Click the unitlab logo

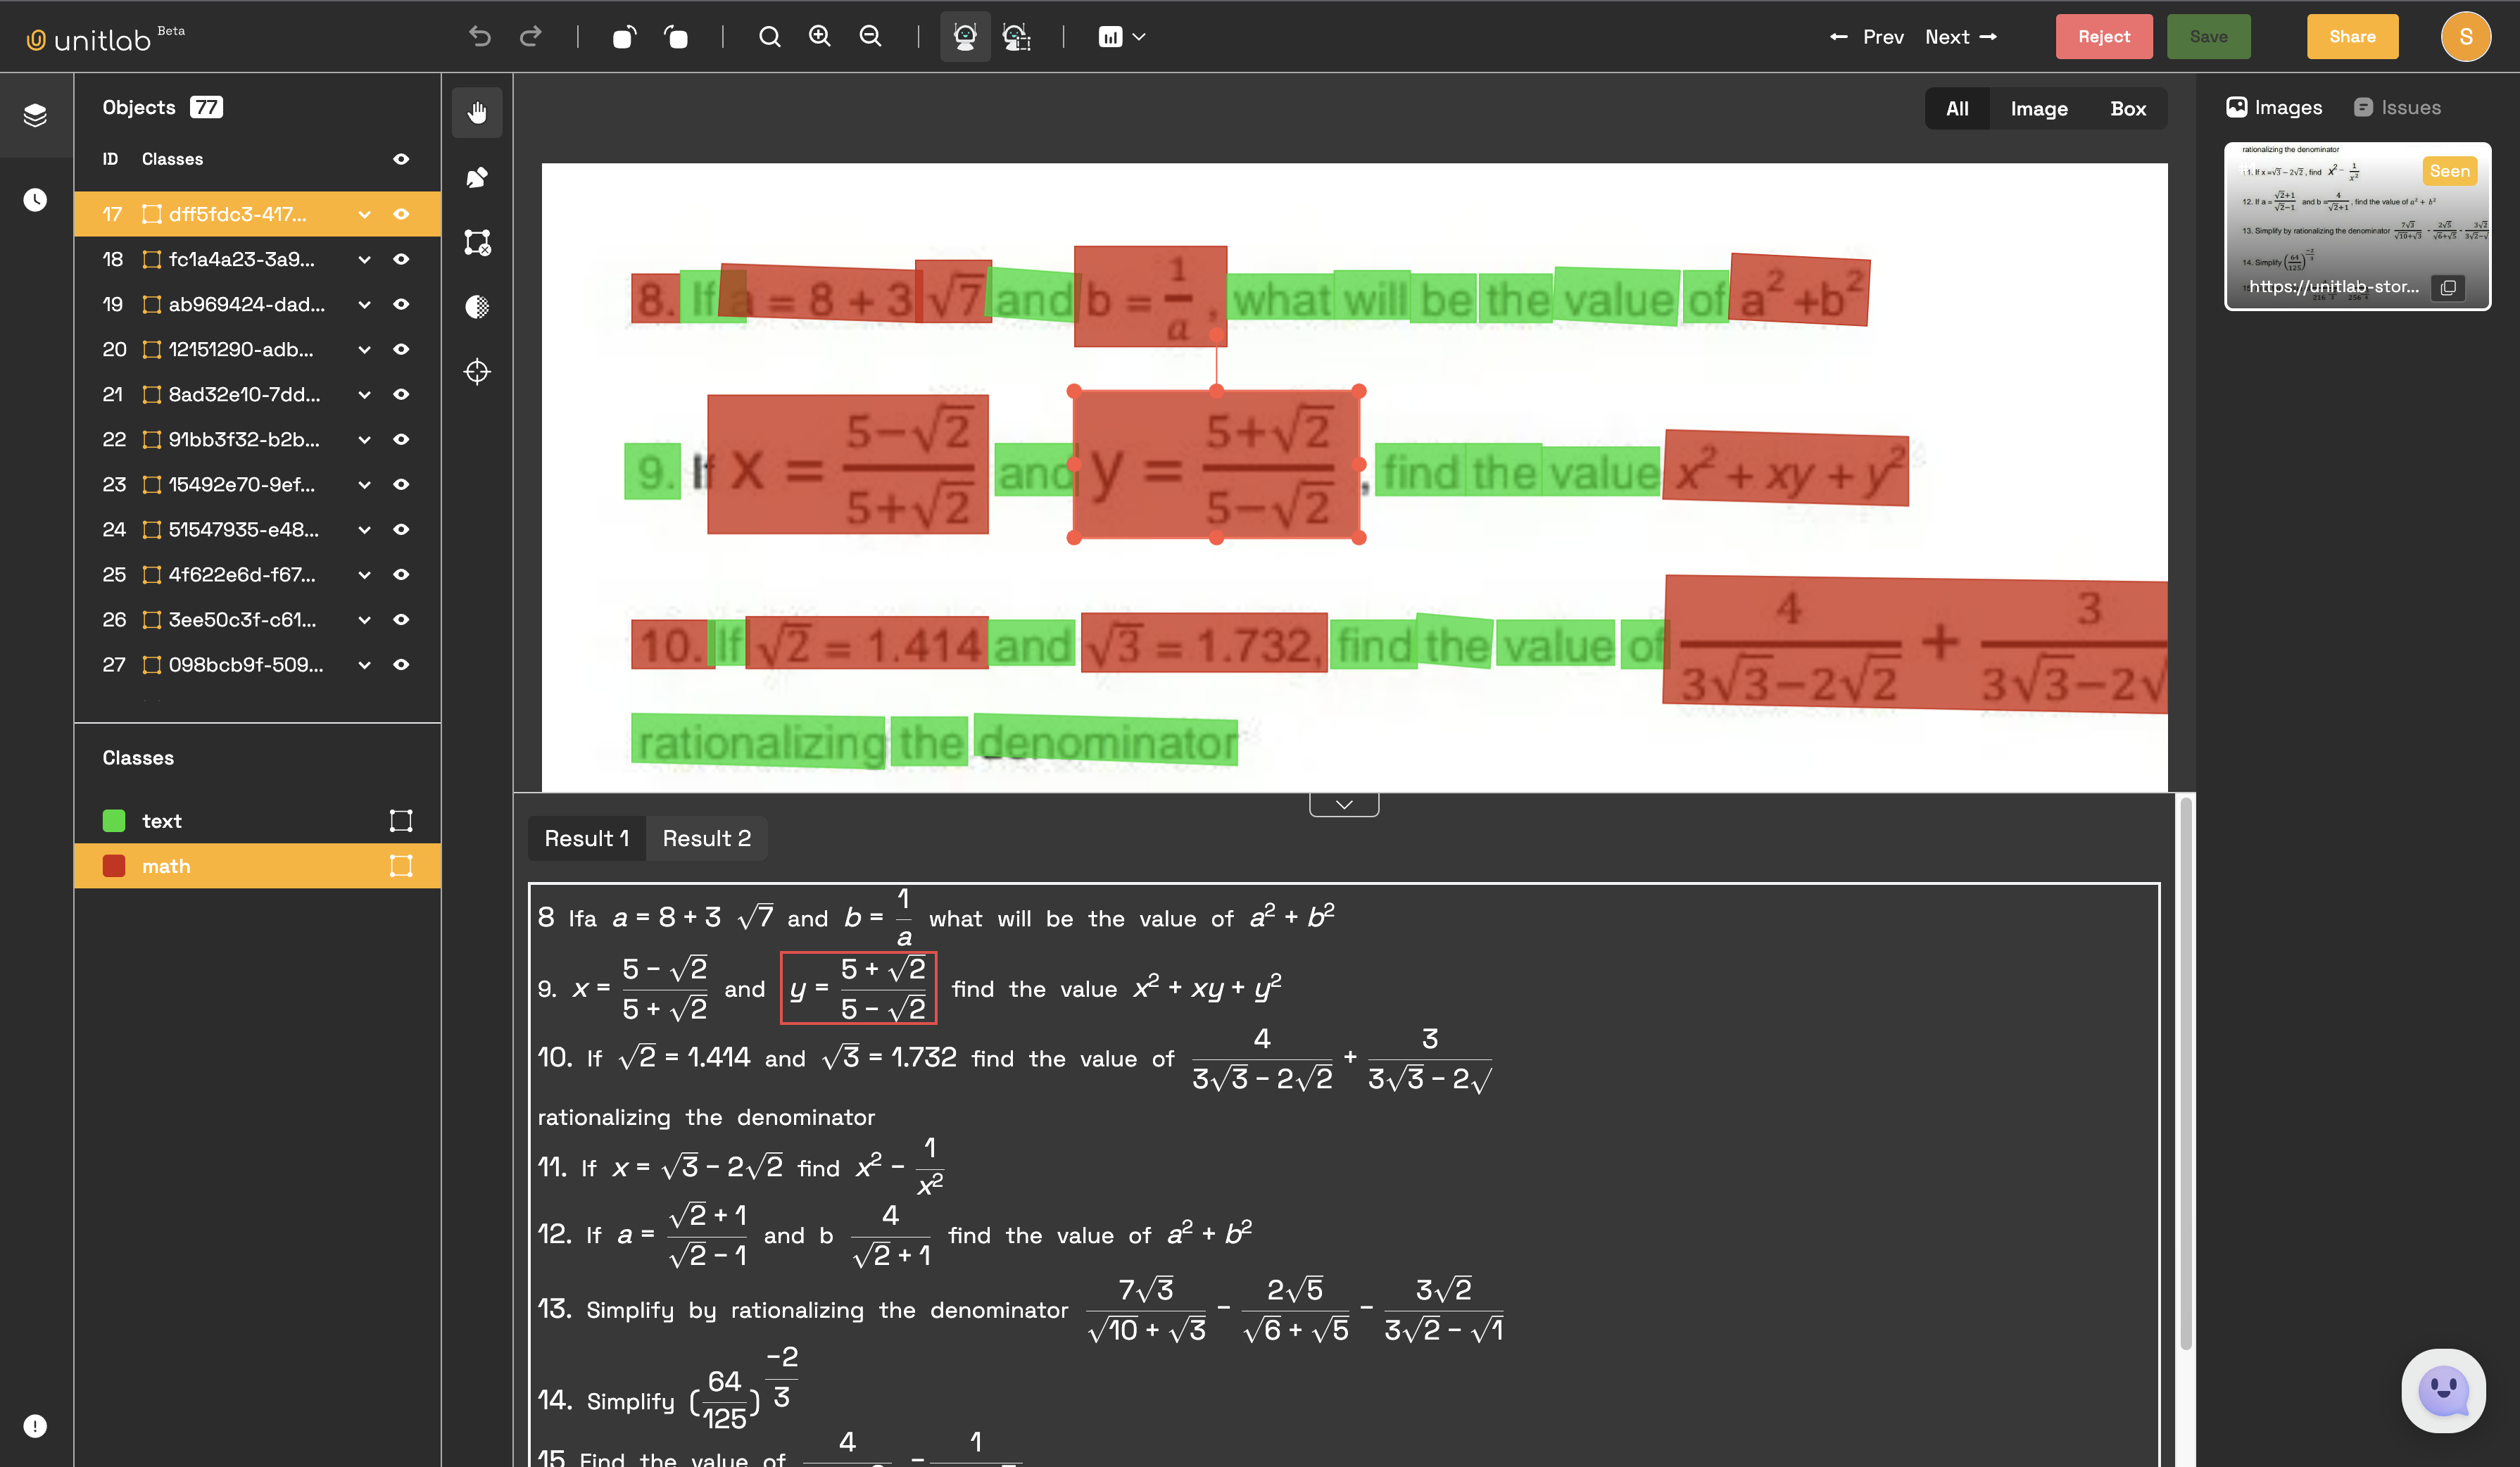[104, 37]
